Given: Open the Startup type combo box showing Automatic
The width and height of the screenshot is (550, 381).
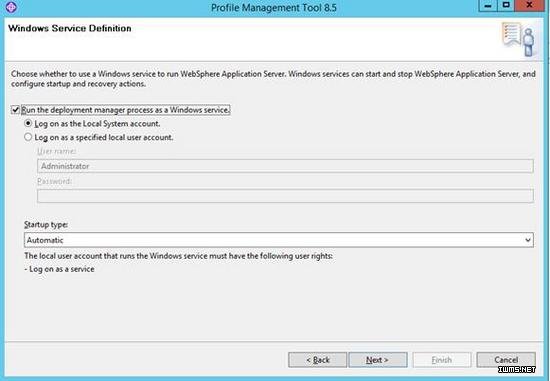Looking at the screenshot, I should click(x=279, y=240).
